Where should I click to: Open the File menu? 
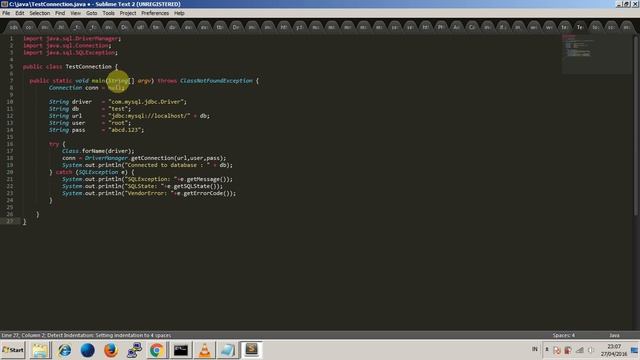(x=6, y=13)
